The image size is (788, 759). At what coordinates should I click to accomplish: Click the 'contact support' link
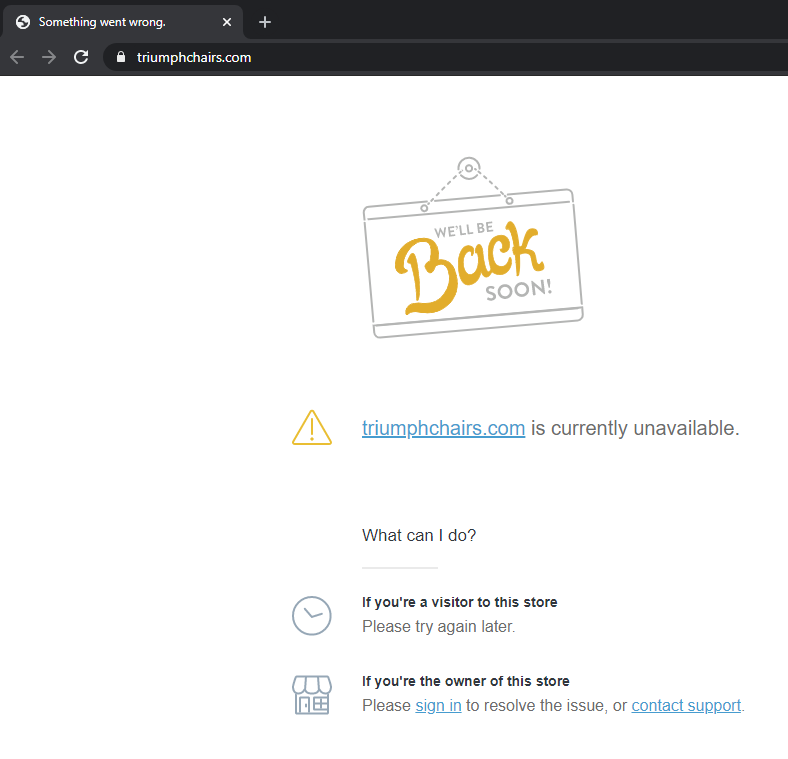pyautogui.click(x=686, y=705)
